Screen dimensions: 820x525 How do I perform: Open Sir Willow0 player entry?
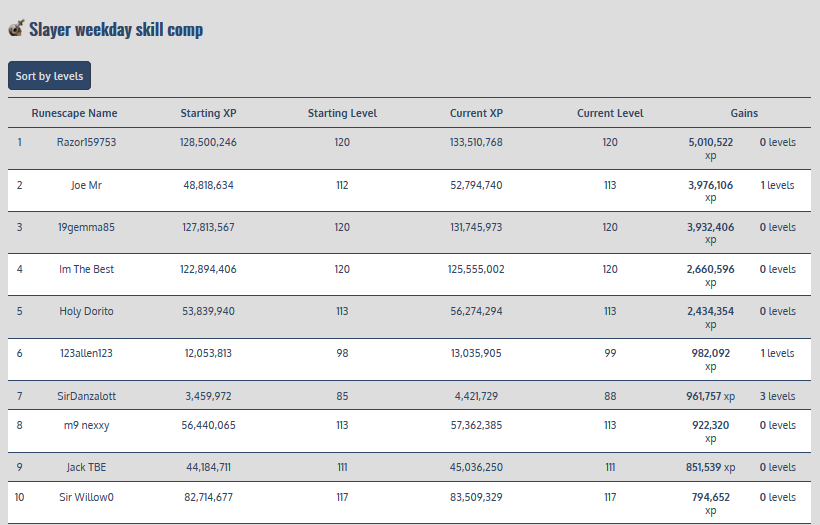click(86, 497)
